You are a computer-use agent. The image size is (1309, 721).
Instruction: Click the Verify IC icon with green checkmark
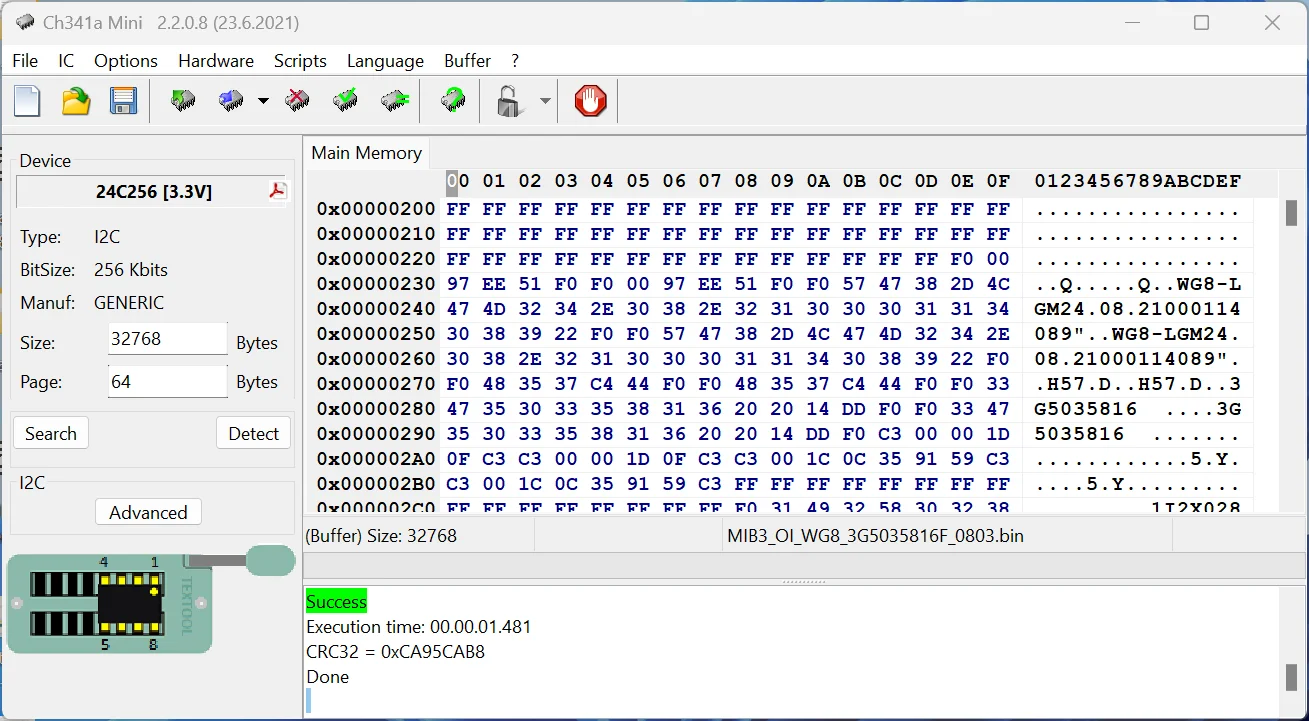tap(346, 101)
